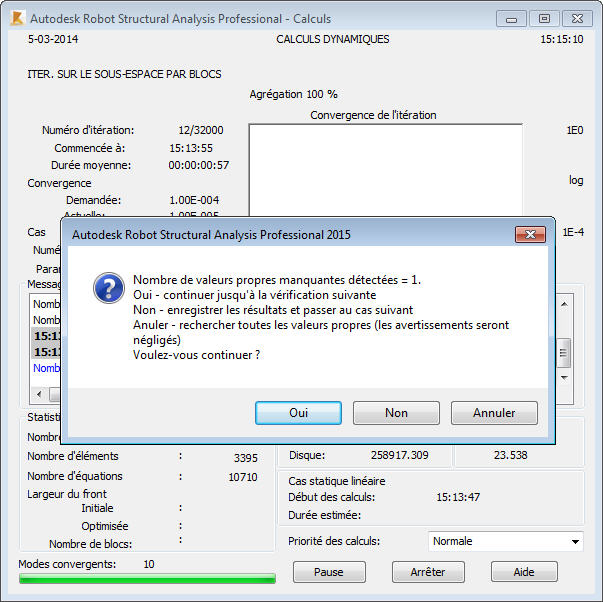Click messages vertical scrollbar thumb
The width and height of the screenshot is (603, 602).
[564, 352]
